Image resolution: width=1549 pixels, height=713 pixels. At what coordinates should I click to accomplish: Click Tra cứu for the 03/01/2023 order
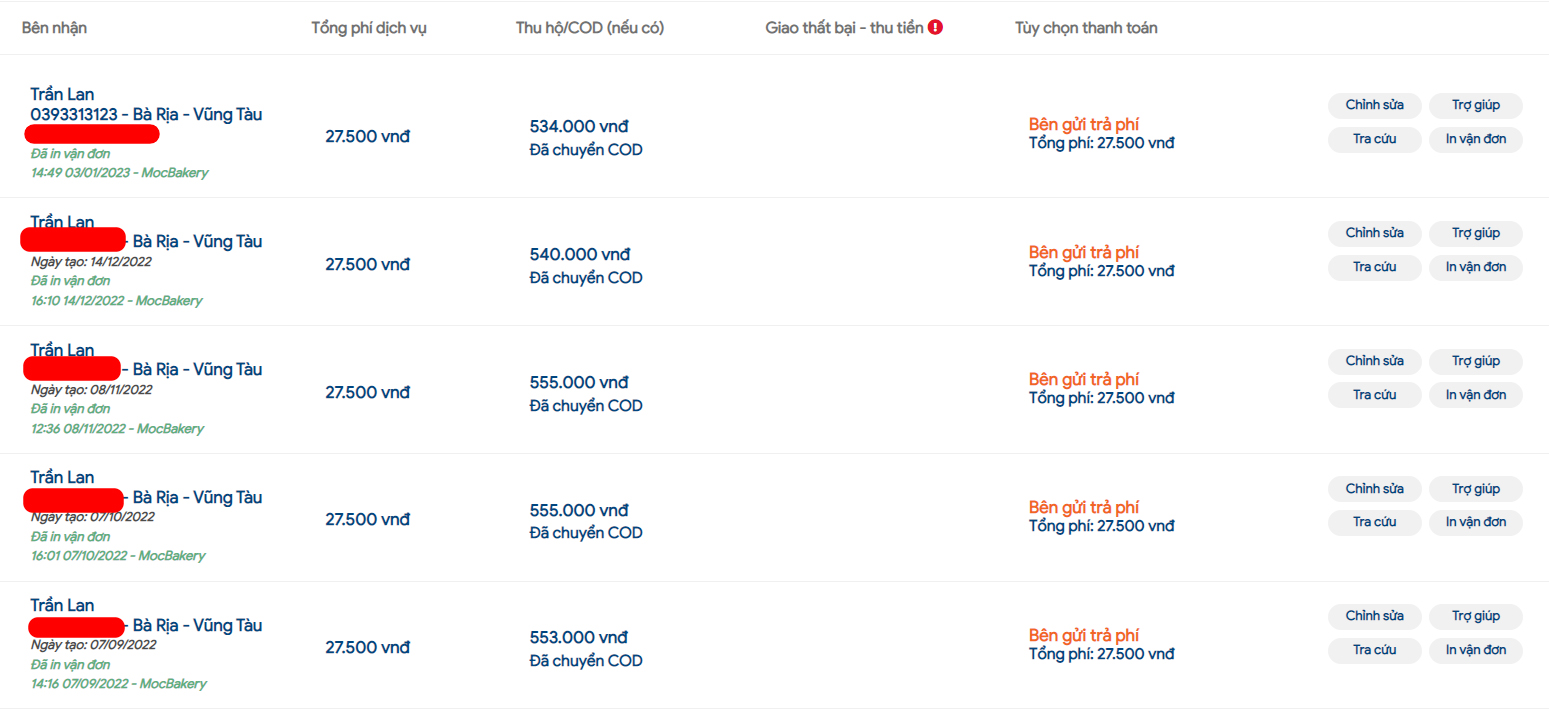click(1374, 139)
